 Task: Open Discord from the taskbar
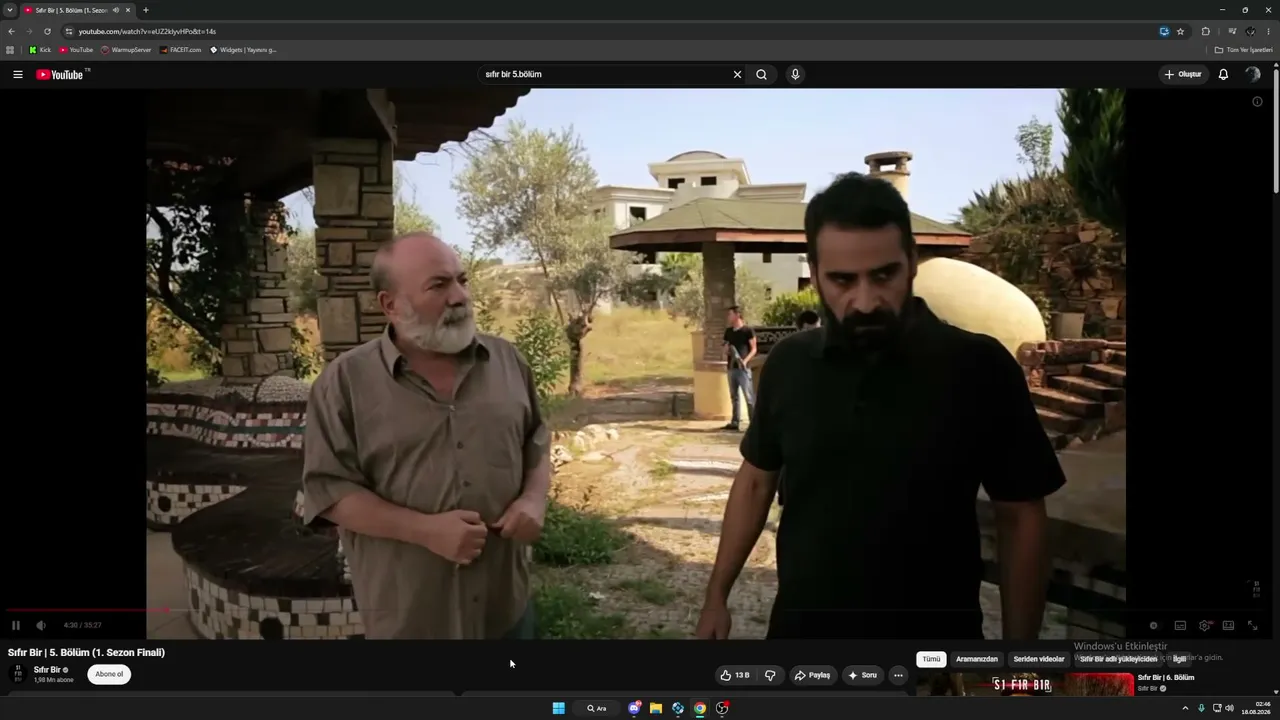click(634, 708)
